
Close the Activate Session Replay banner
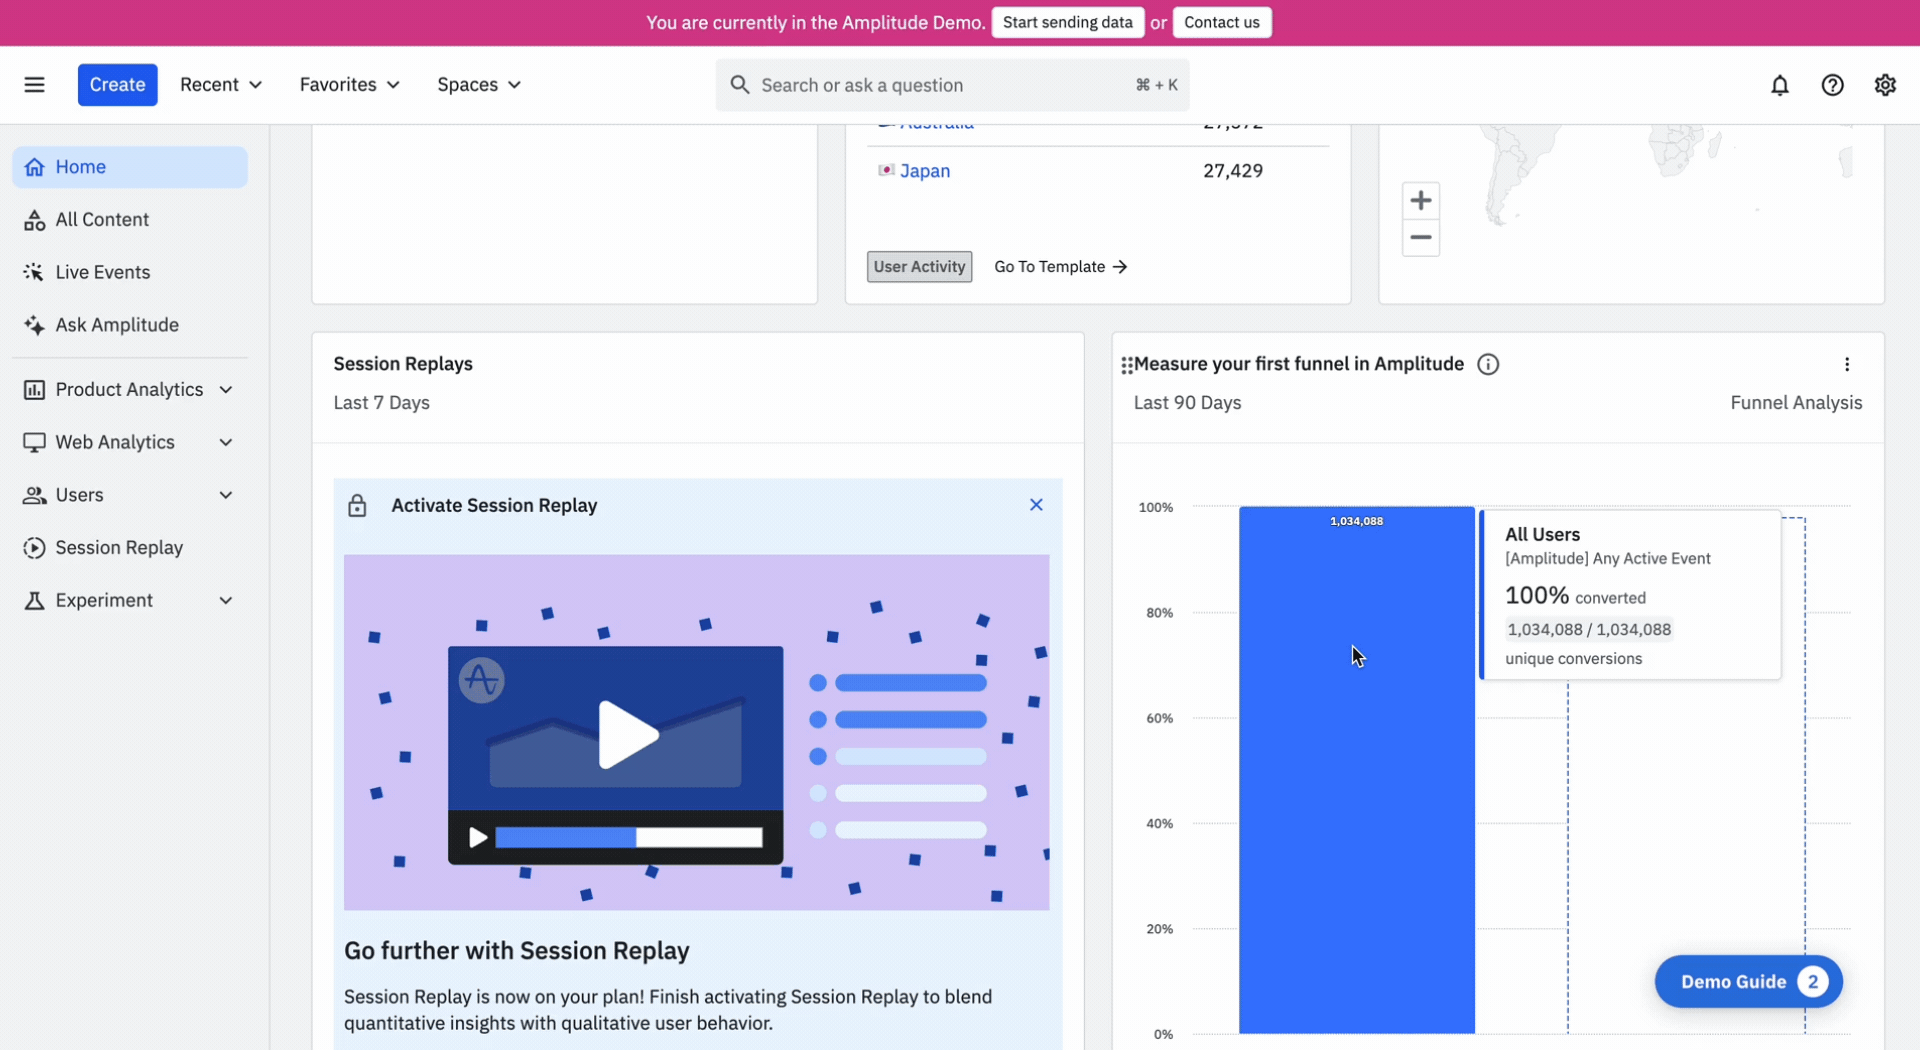pyautogui.click(x=1036, y=505)
